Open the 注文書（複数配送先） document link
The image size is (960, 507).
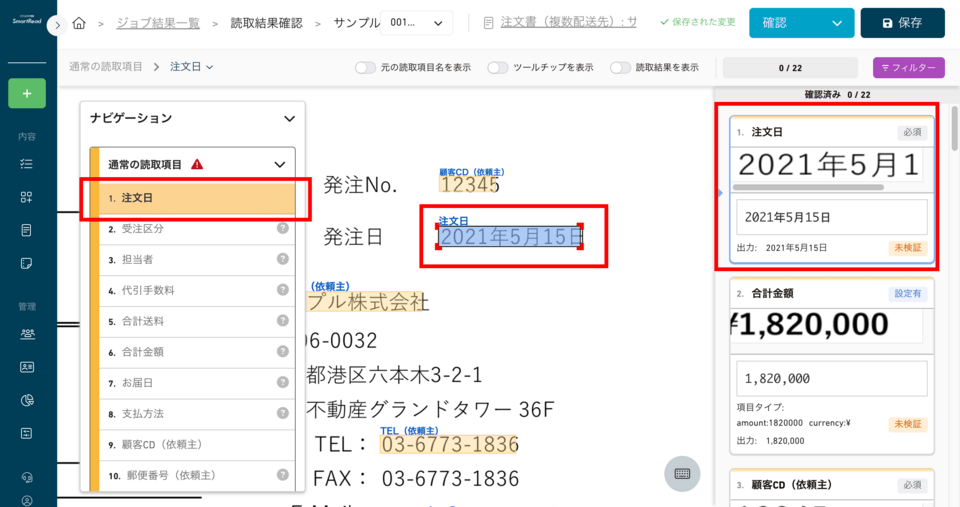point(568,23)
